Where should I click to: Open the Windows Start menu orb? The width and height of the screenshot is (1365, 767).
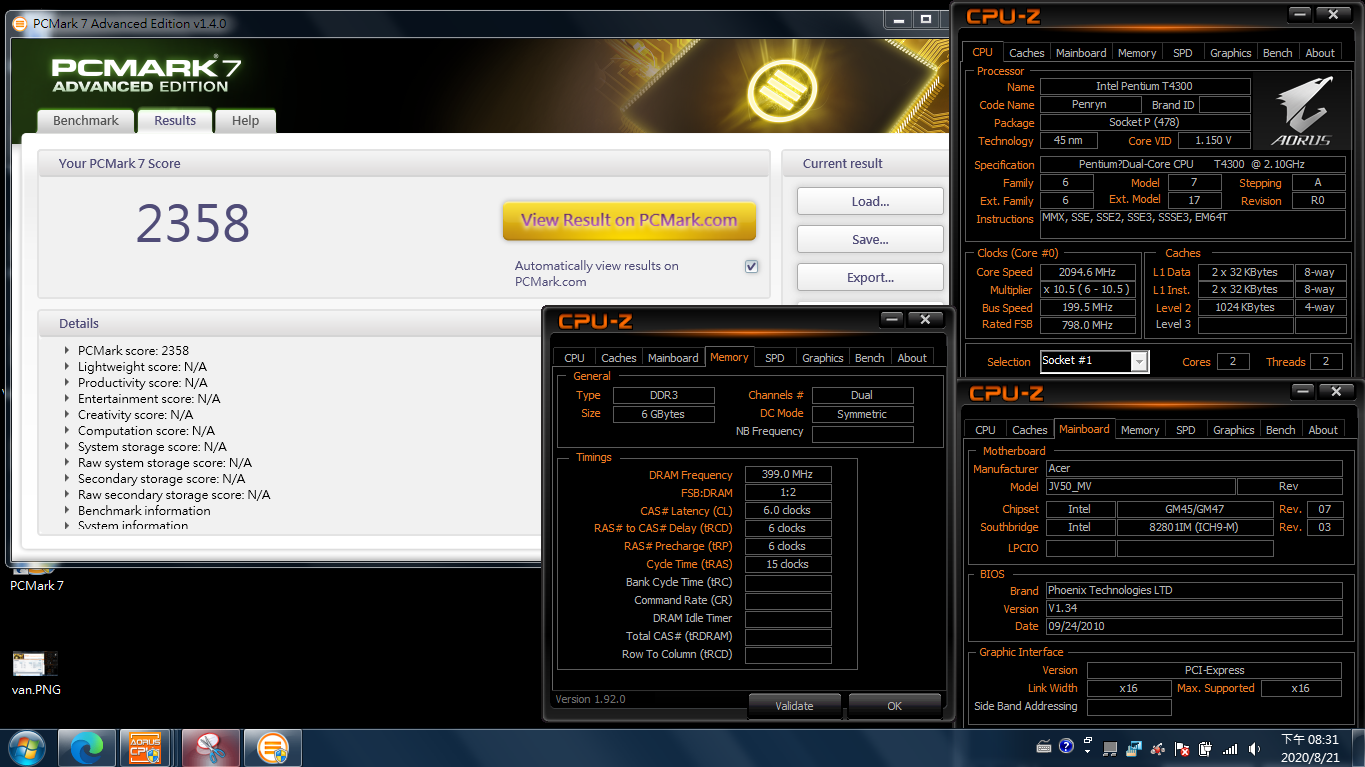click(25, 747)
